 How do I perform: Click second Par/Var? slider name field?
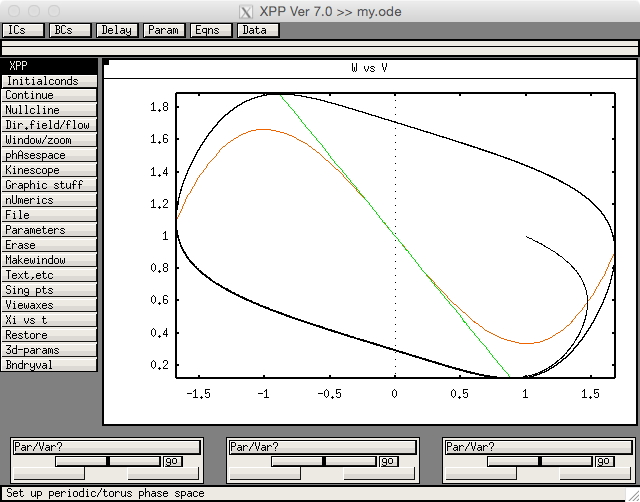pos(322,447)
